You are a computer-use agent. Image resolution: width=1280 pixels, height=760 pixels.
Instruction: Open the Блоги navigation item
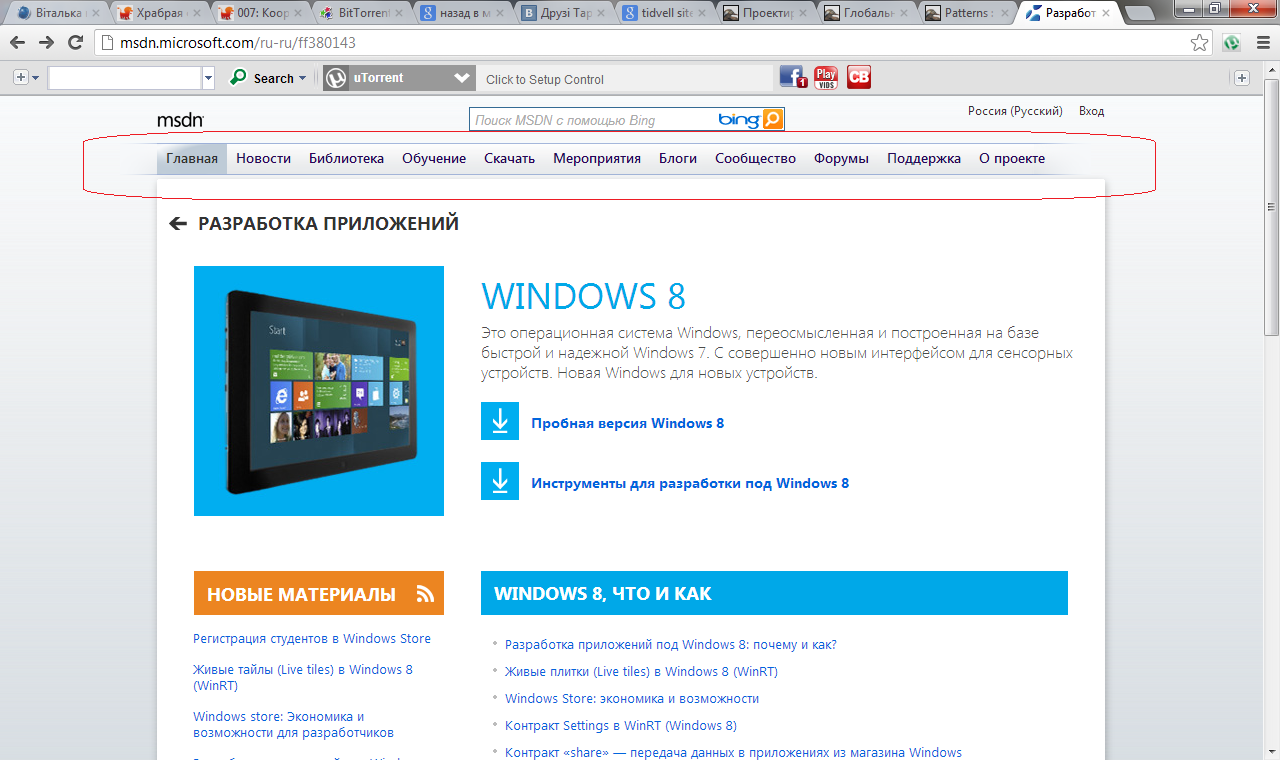678,158
